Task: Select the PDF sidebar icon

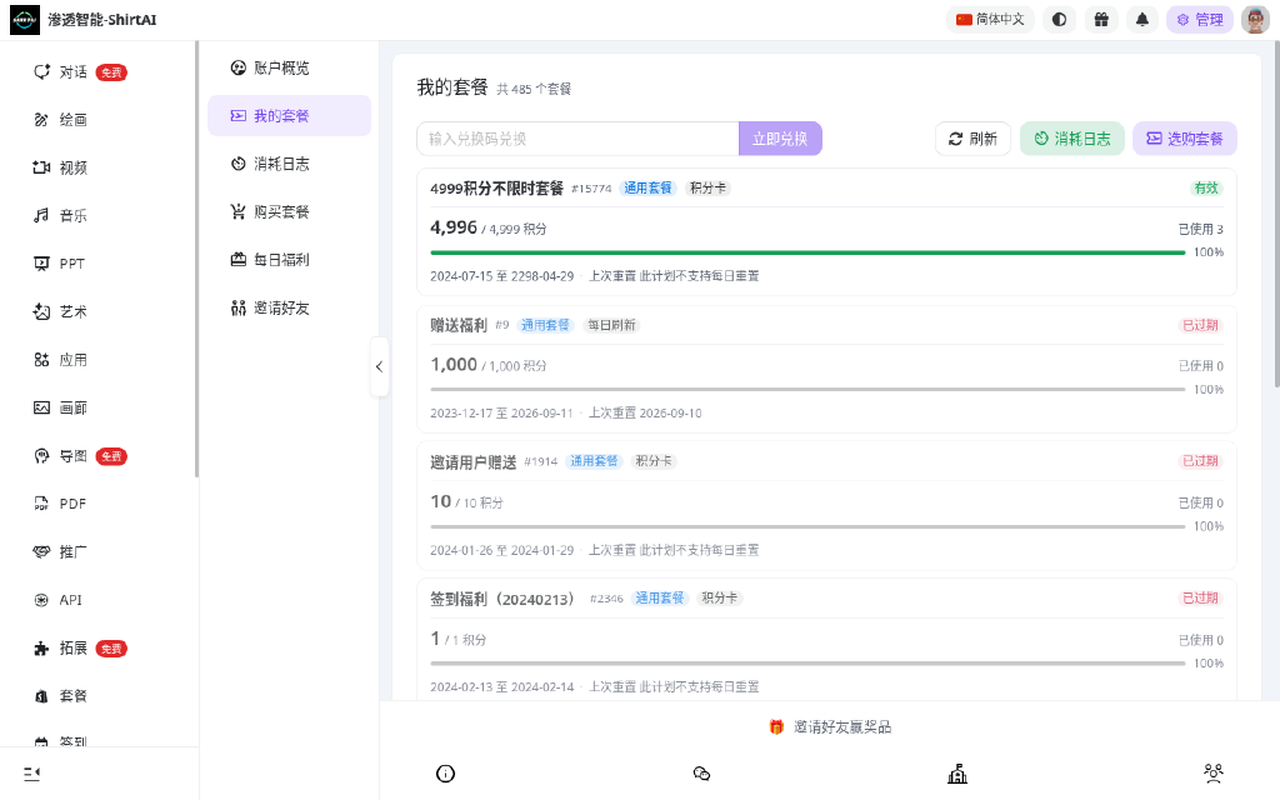Action: tap(42, 504)
